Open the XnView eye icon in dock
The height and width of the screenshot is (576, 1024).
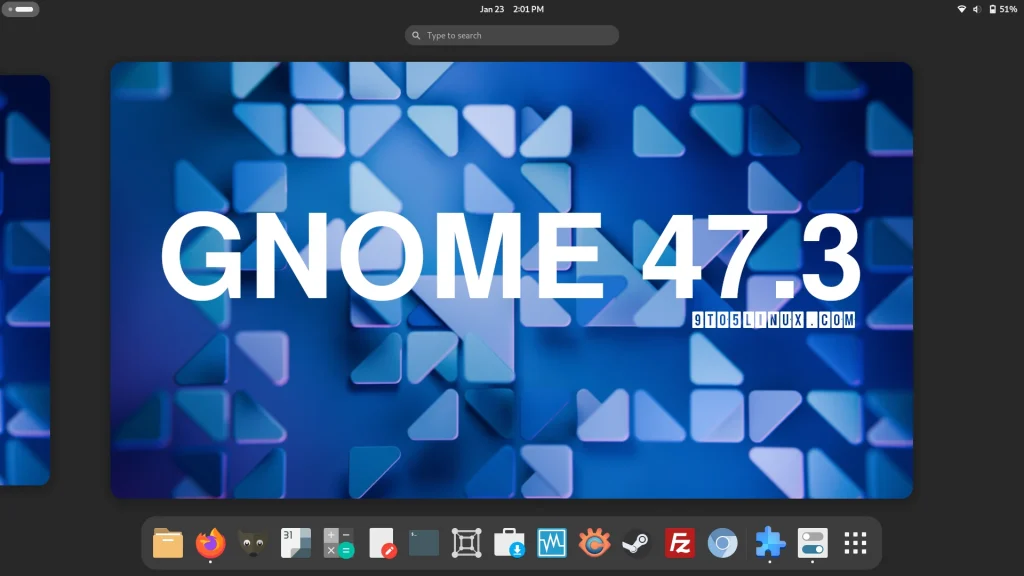coord(594,543)
